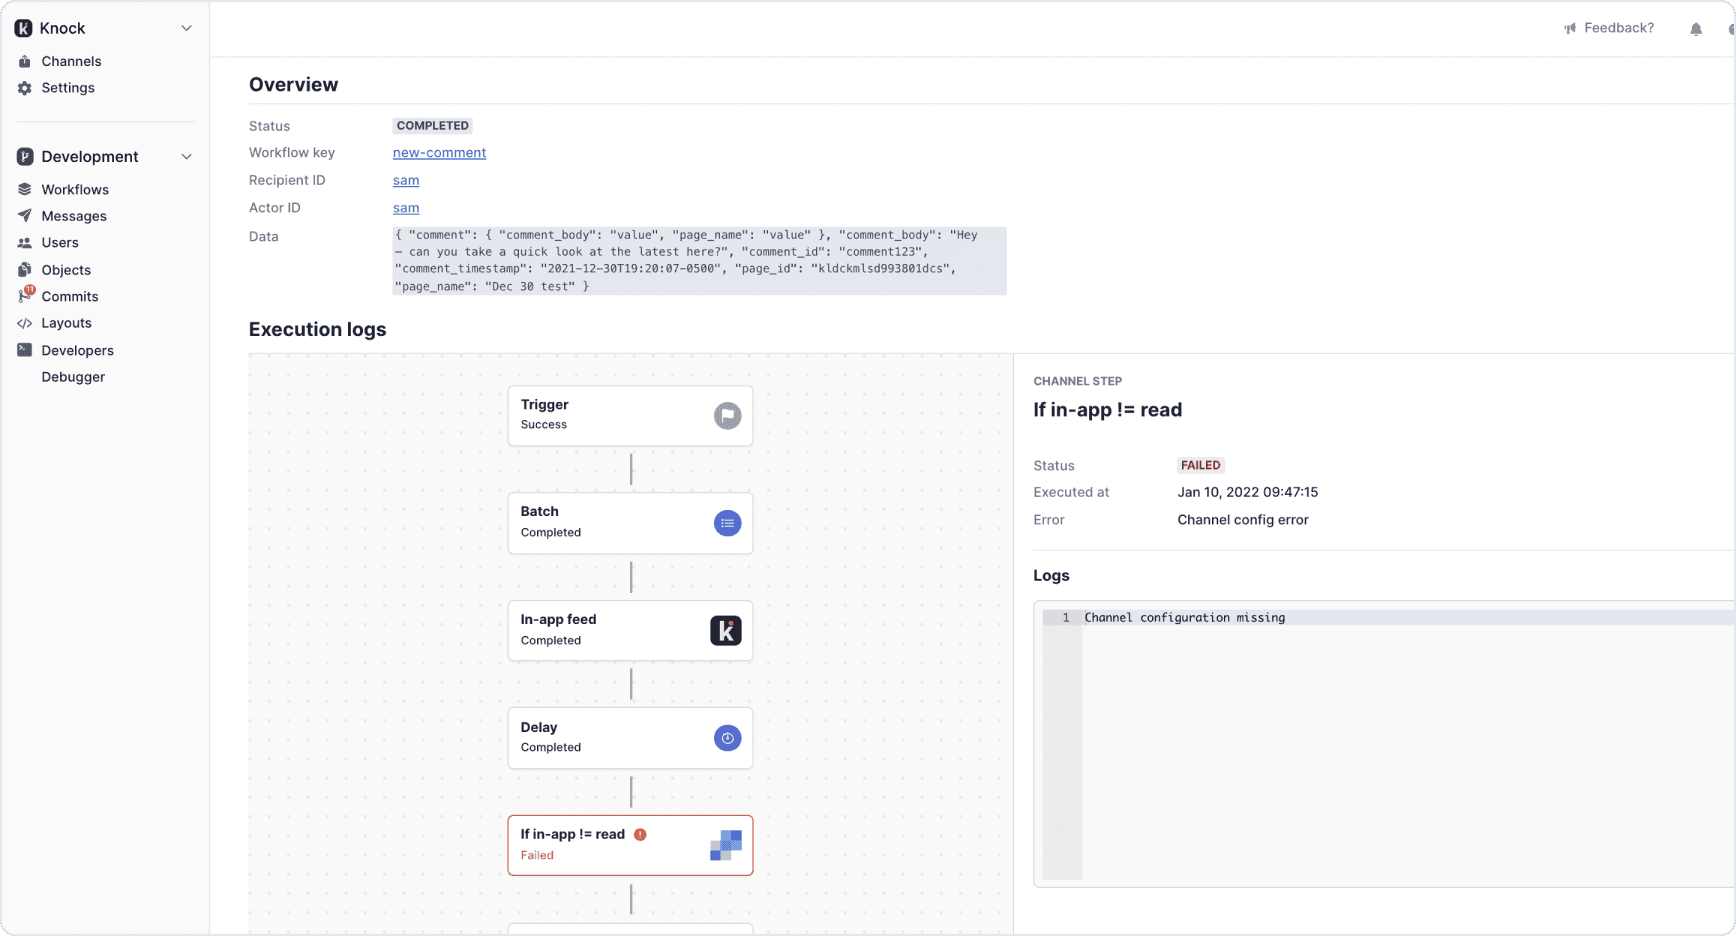Click the Feedback megaphone icon
1736x936 pixels.
(x=1570, y=28)
